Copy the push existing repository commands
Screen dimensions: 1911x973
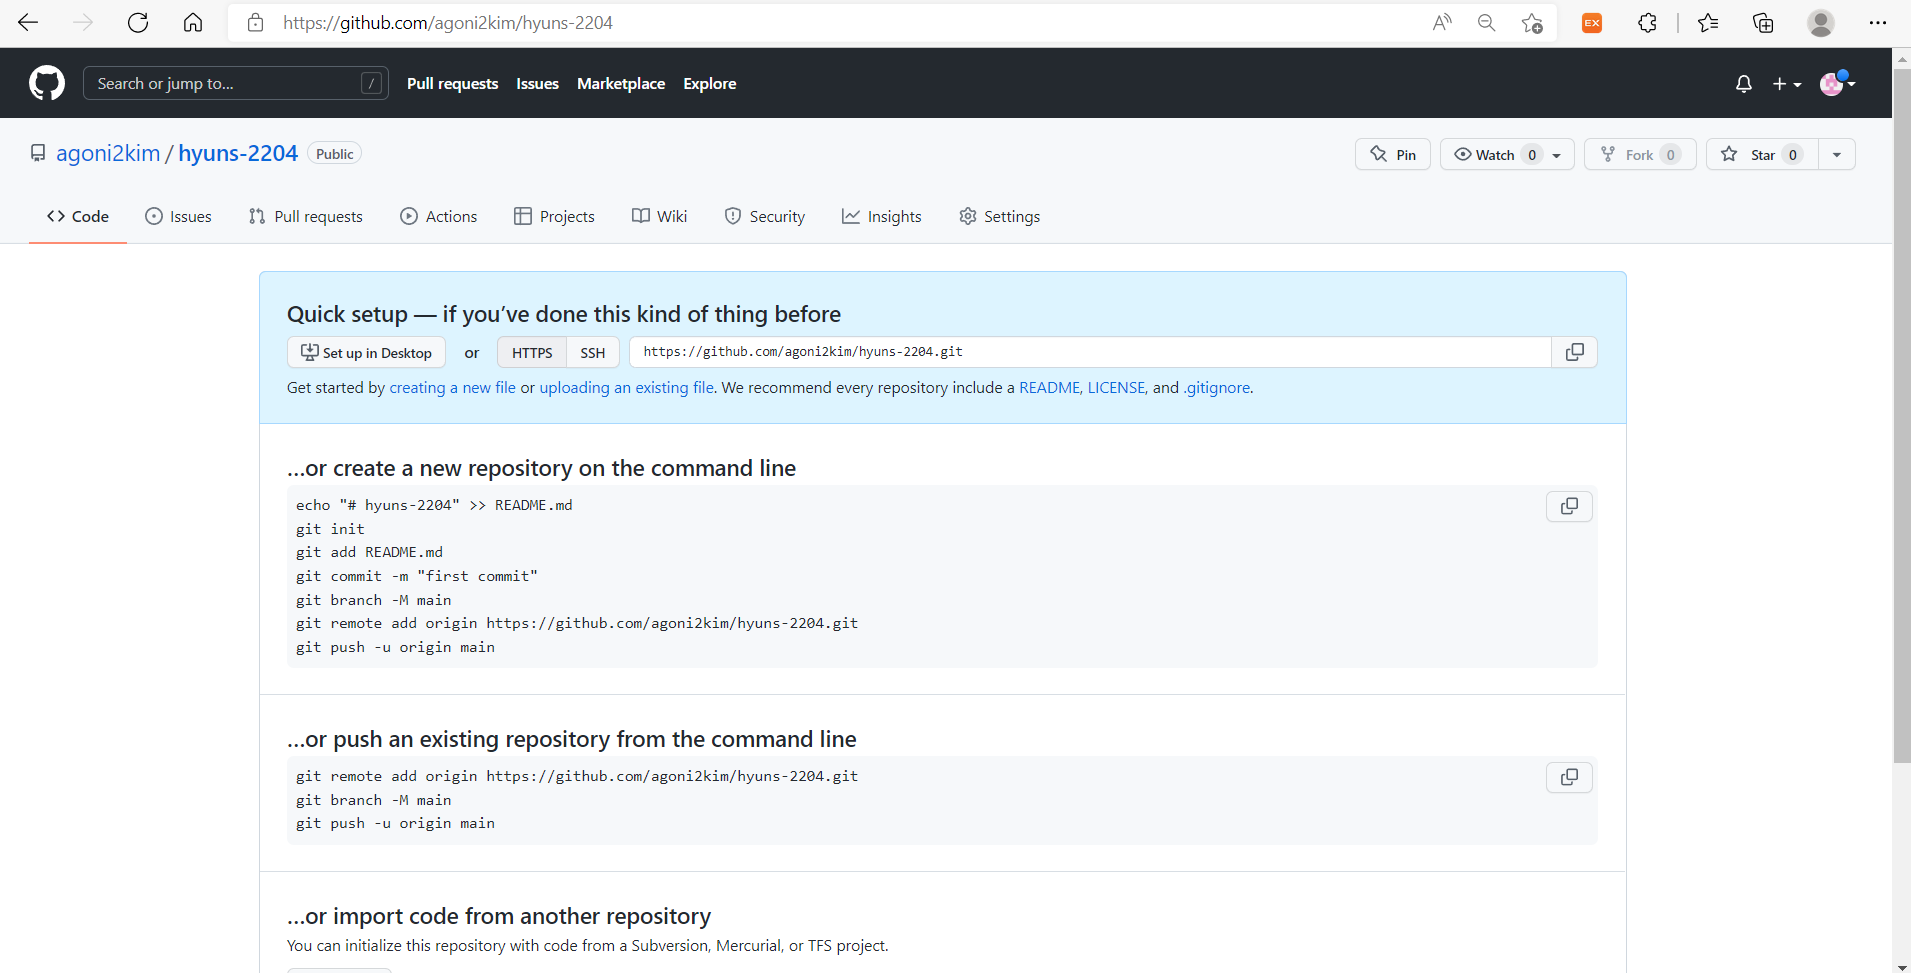(x=1570, y=778)
